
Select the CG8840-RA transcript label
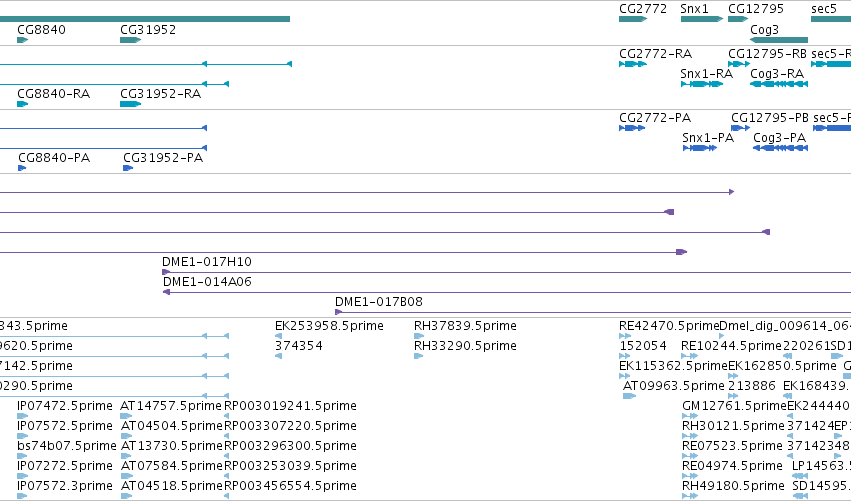[54, 94]
